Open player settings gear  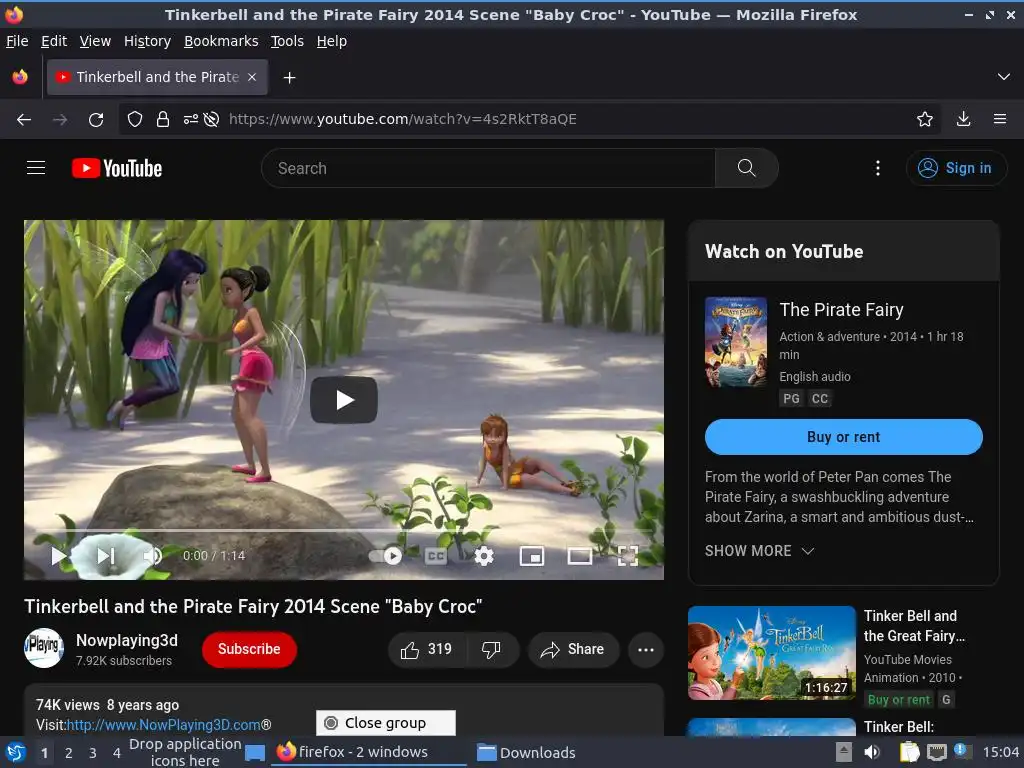click(x=484, y=556)
